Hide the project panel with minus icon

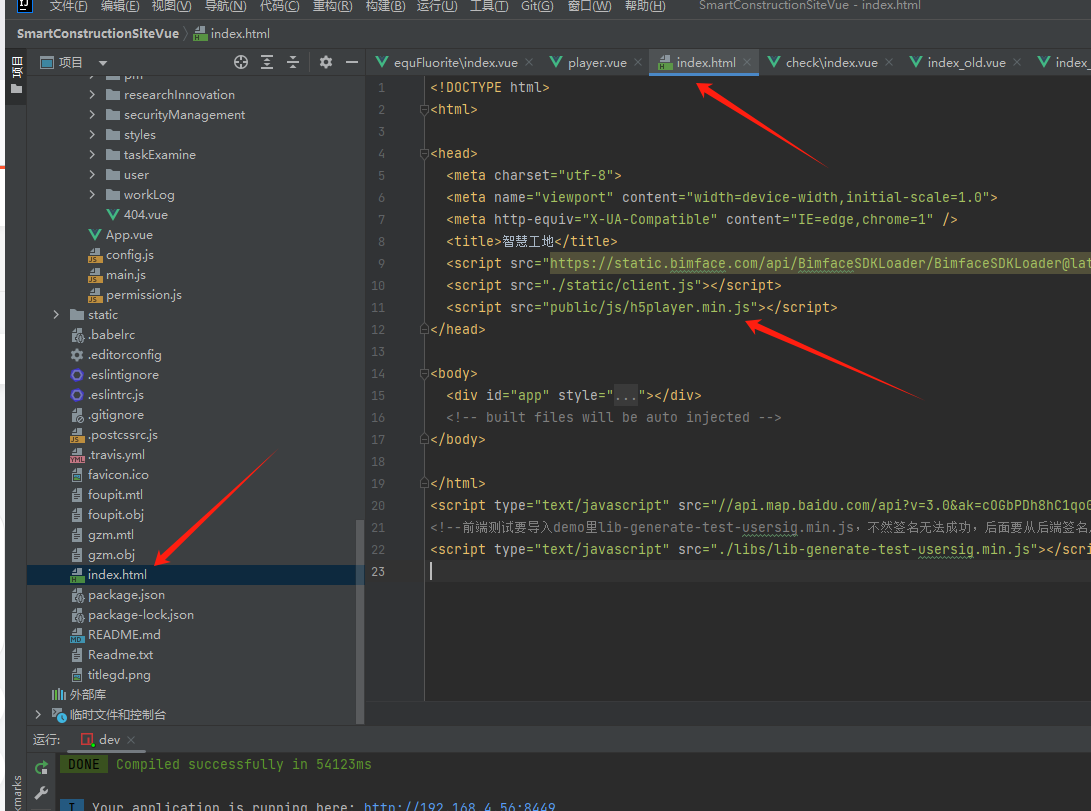(352, 63)
